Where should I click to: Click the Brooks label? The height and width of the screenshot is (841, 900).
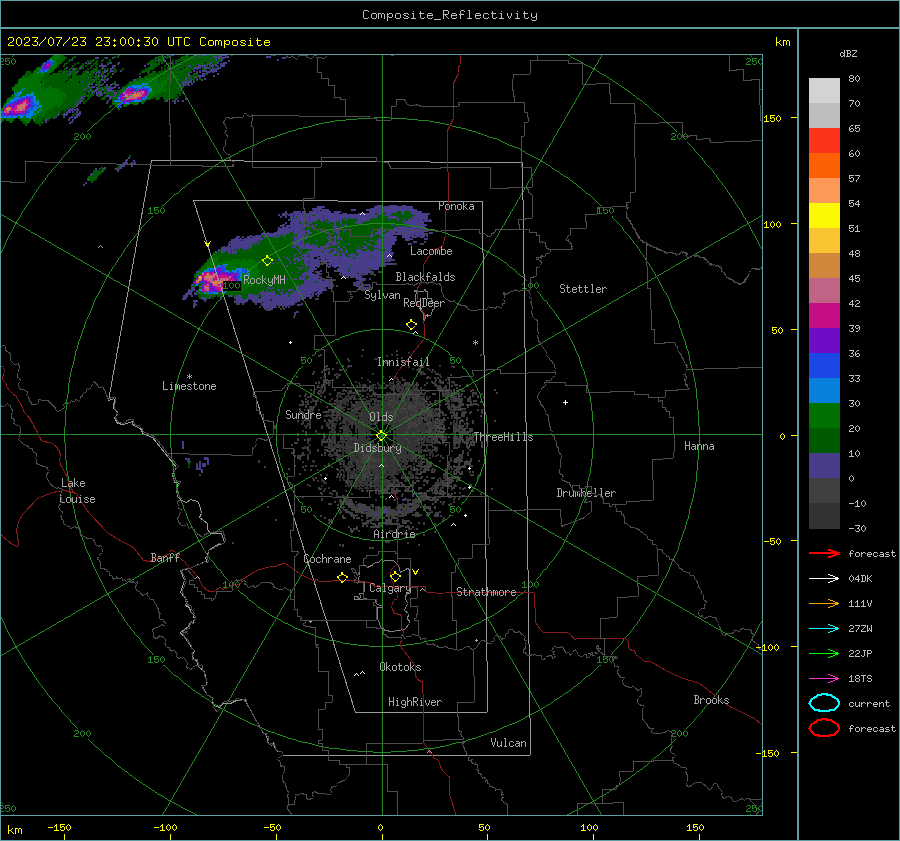click(711, 700)
